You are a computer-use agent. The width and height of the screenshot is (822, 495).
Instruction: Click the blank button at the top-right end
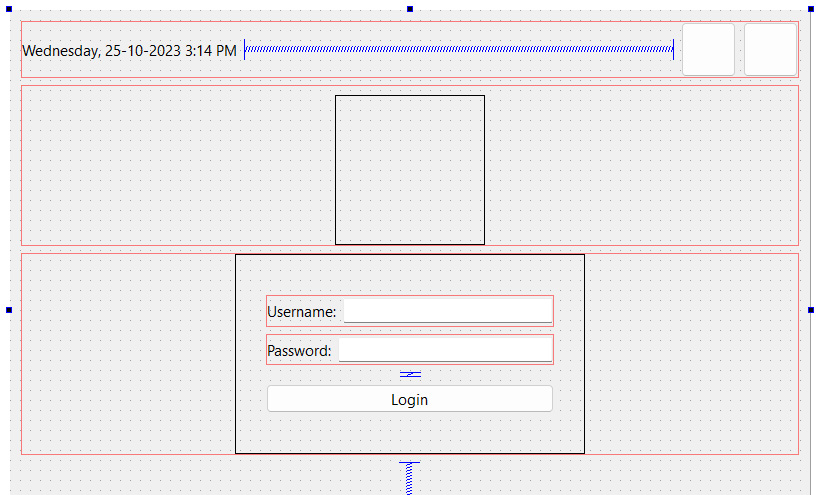(x=771, y=49)
